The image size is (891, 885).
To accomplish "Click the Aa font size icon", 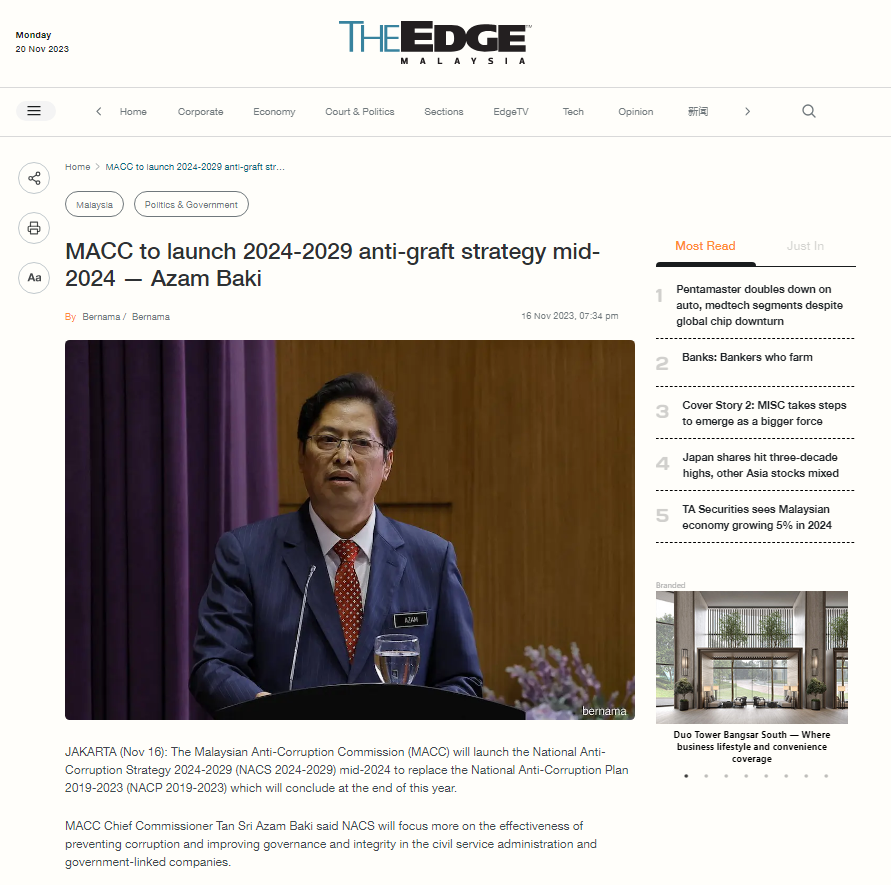I will [34, 278].
